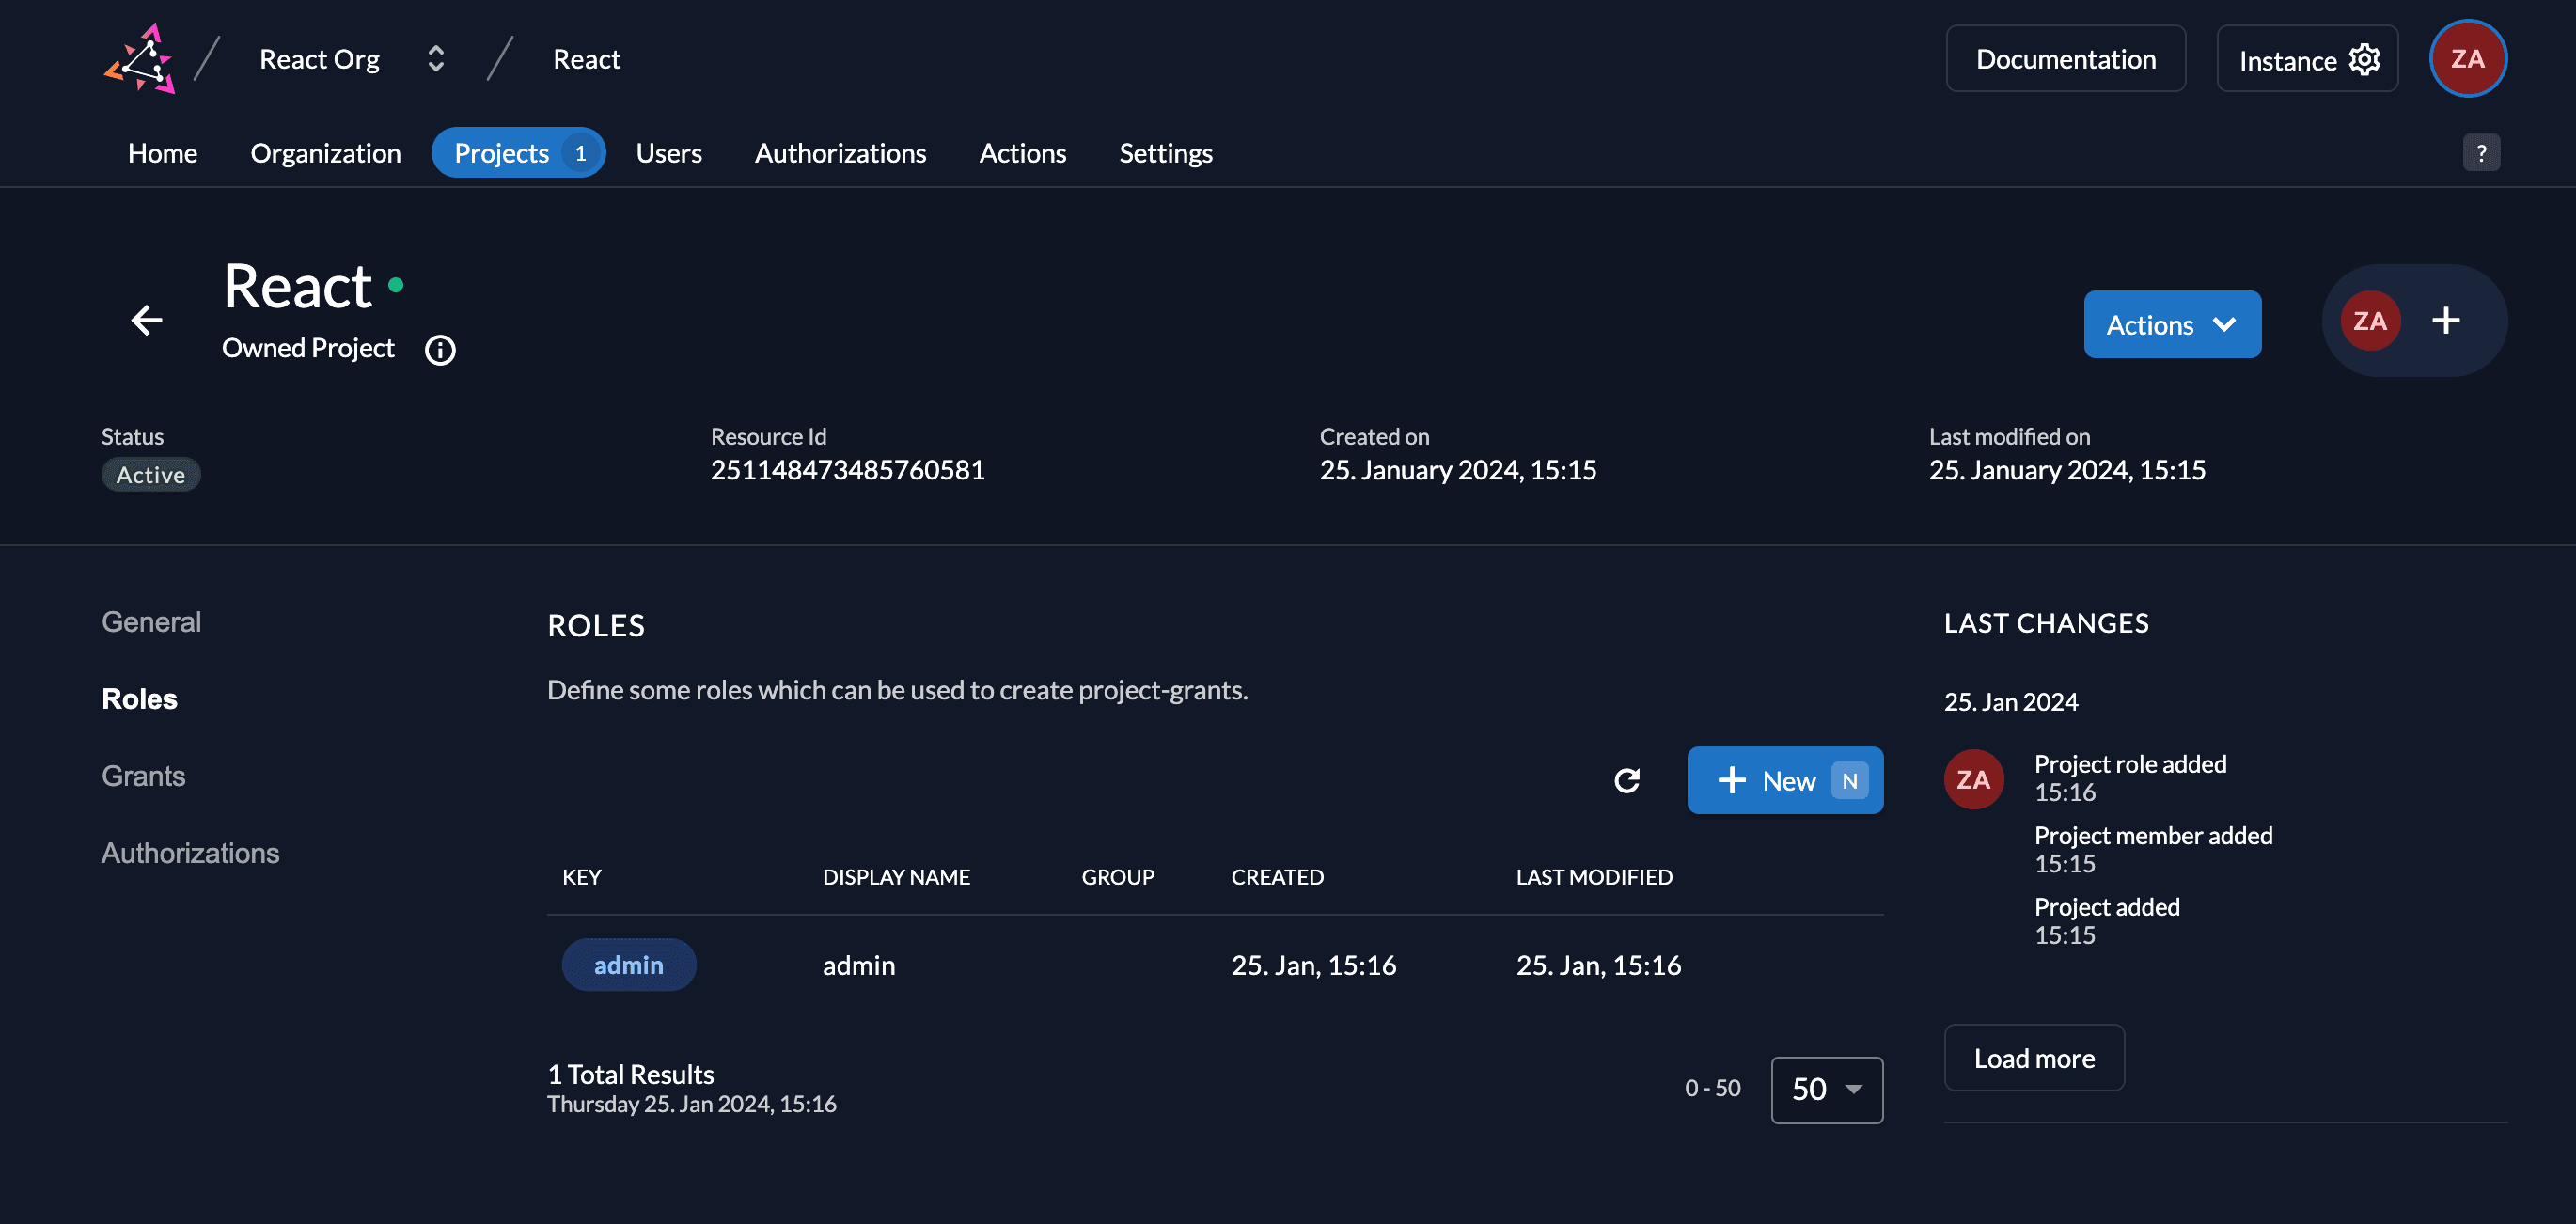
Task: Click the New role button
Action: (x=1784, y=780)
